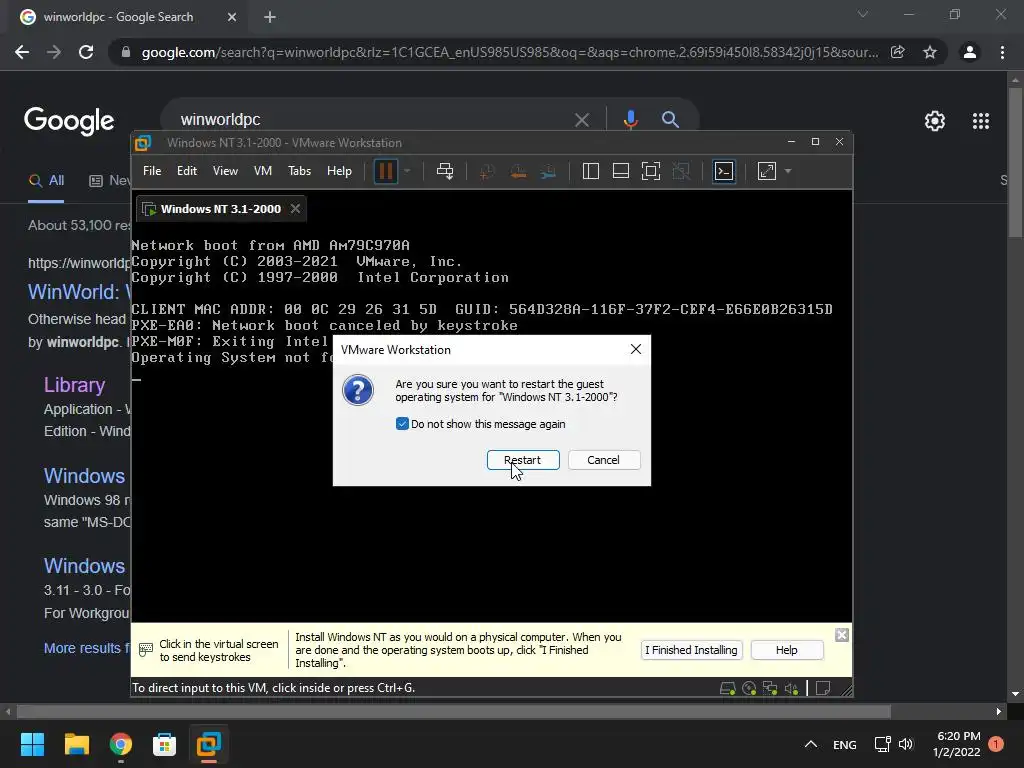Viewport: 1024px width, 768px height.
Task: Open the VMware Help menu
Action: (339, 170)
